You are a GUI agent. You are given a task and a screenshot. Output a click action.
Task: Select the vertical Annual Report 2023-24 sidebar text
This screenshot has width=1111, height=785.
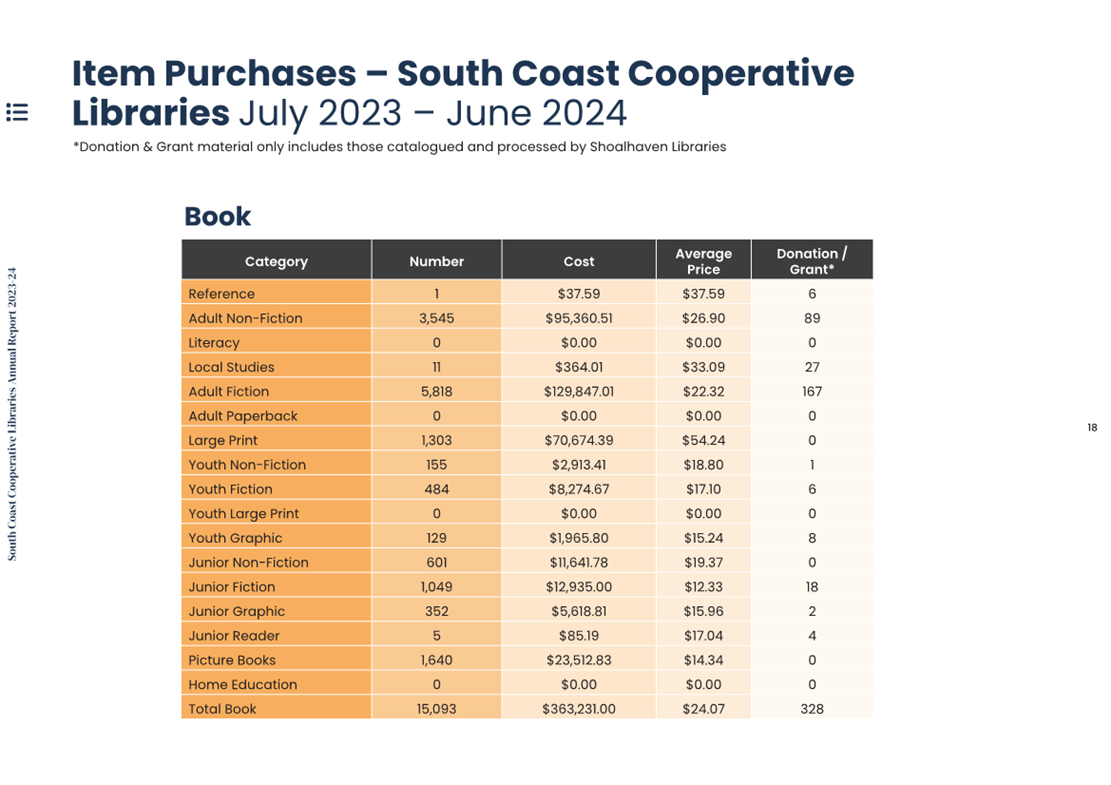(12, 414)
